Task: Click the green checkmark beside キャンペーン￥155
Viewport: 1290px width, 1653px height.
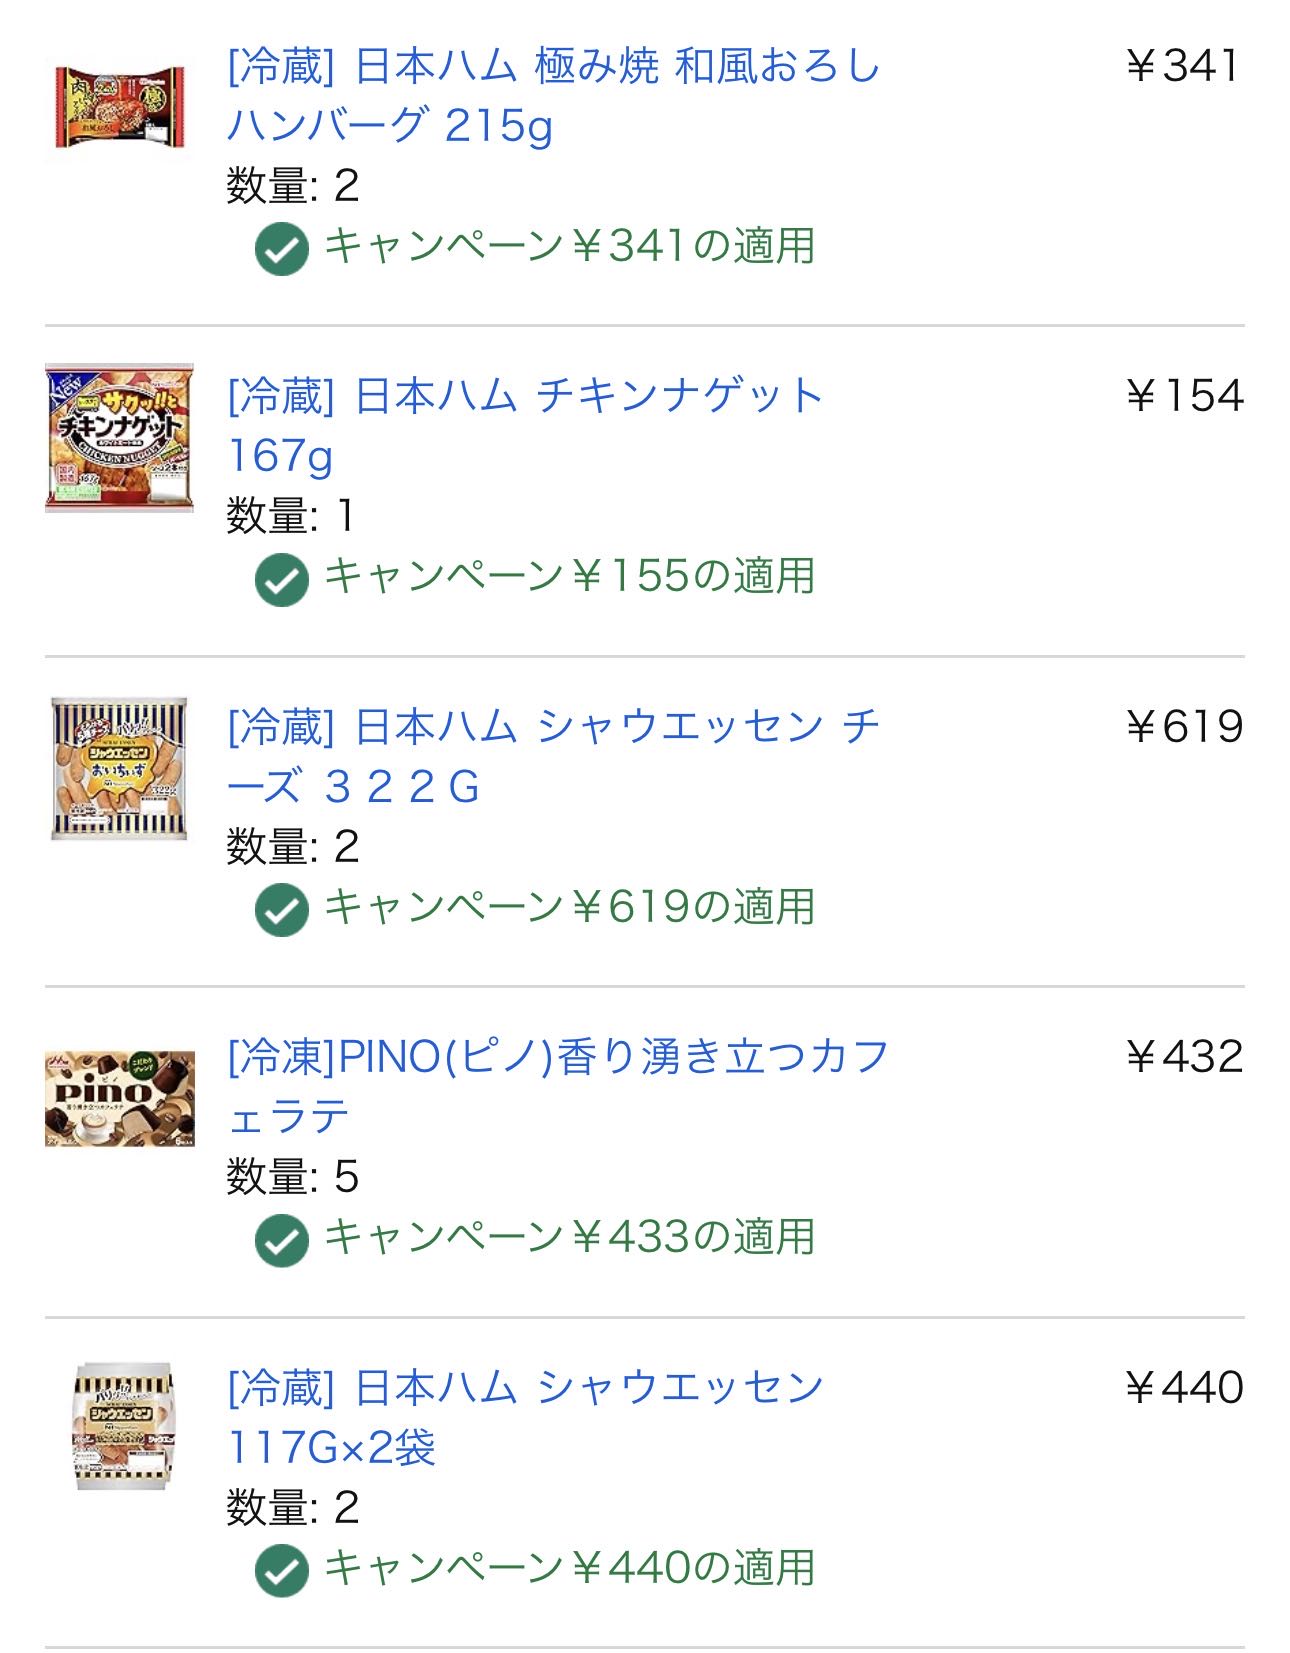Action: pyautogui.click(x=282, y=579)
